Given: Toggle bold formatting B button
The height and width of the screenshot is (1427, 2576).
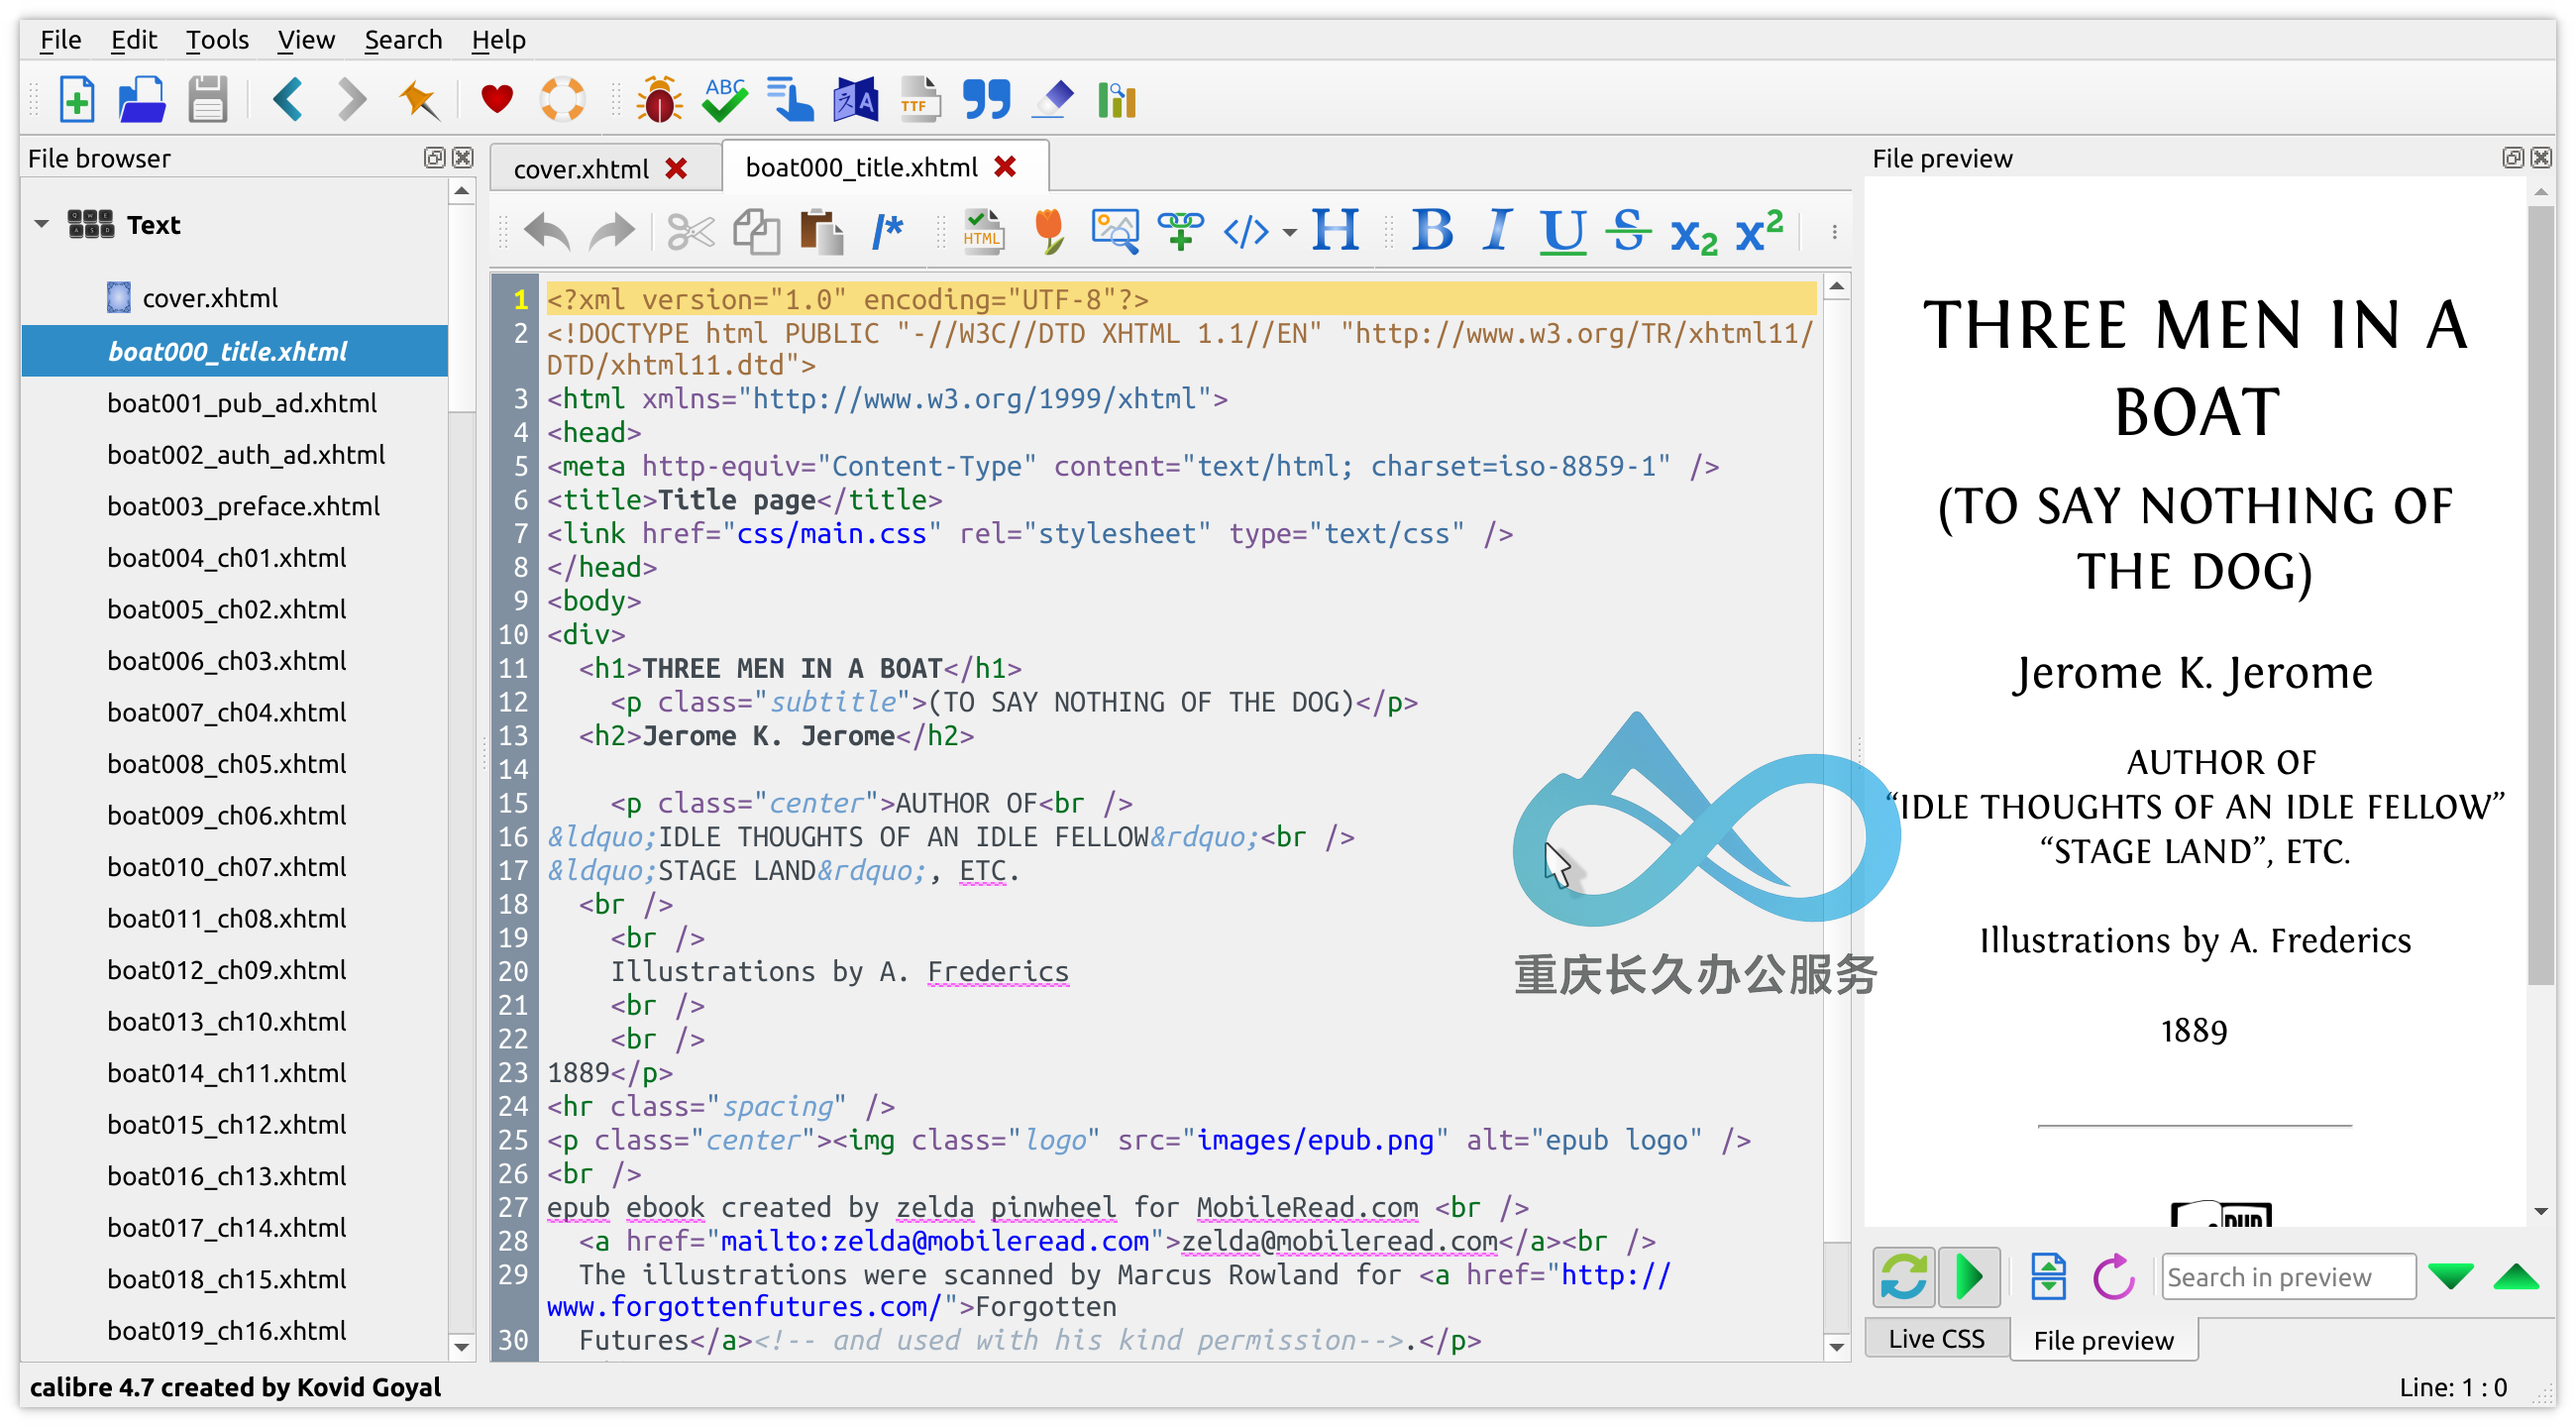Looking at the screenshot, I should click(x=1432, y=231).
